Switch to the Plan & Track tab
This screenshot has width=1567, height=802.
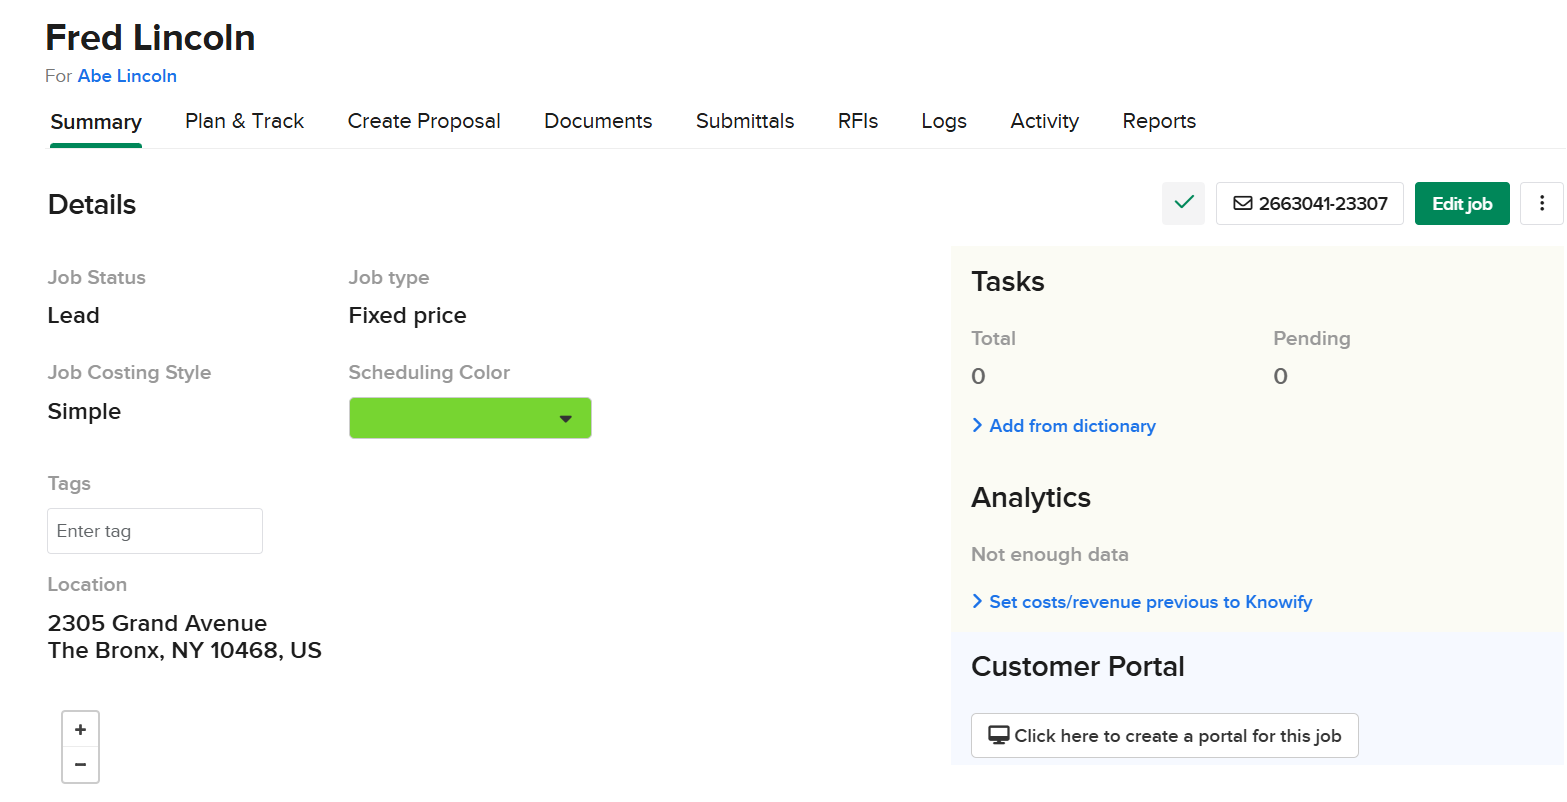tap(244, 121)
